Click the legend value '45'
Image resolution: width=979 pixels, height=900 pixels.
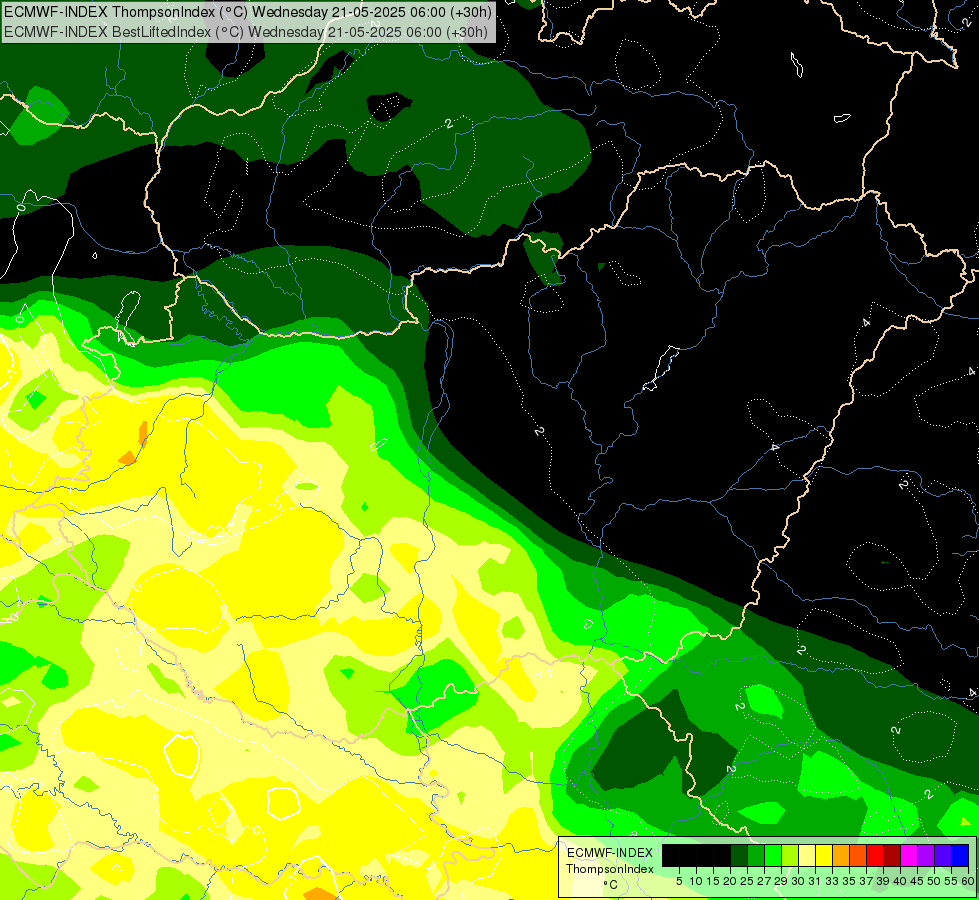click(917, 881)
